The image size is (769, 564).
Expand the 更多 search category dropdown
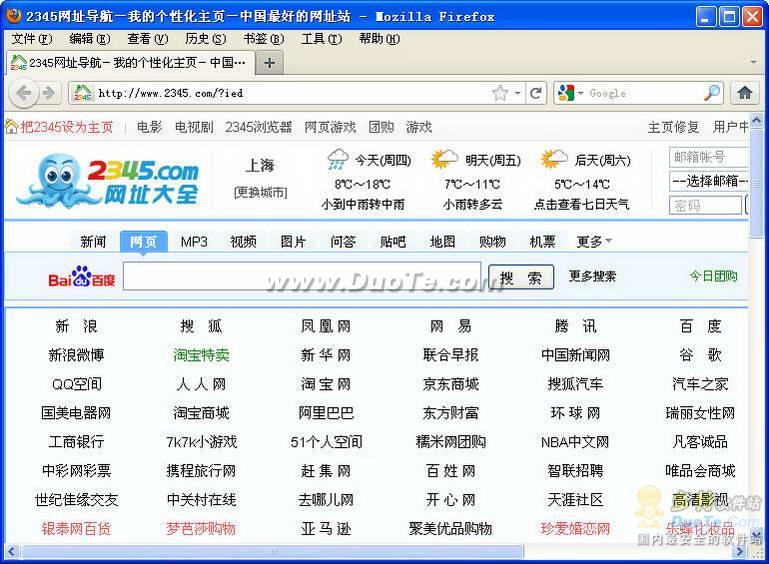[594, 241]
